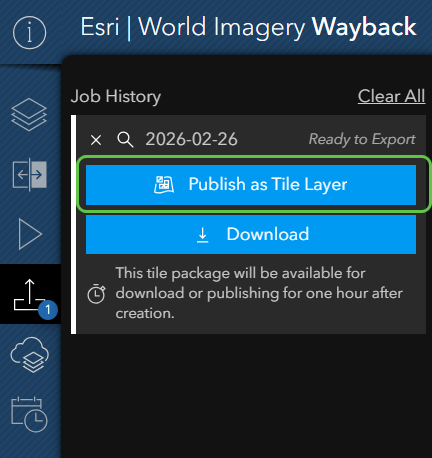The width and height of the screenshot is (432, 458).
Task: Zoom to job extent with magnifier icon
Action: pyautogui.click(x=125, y=139)
